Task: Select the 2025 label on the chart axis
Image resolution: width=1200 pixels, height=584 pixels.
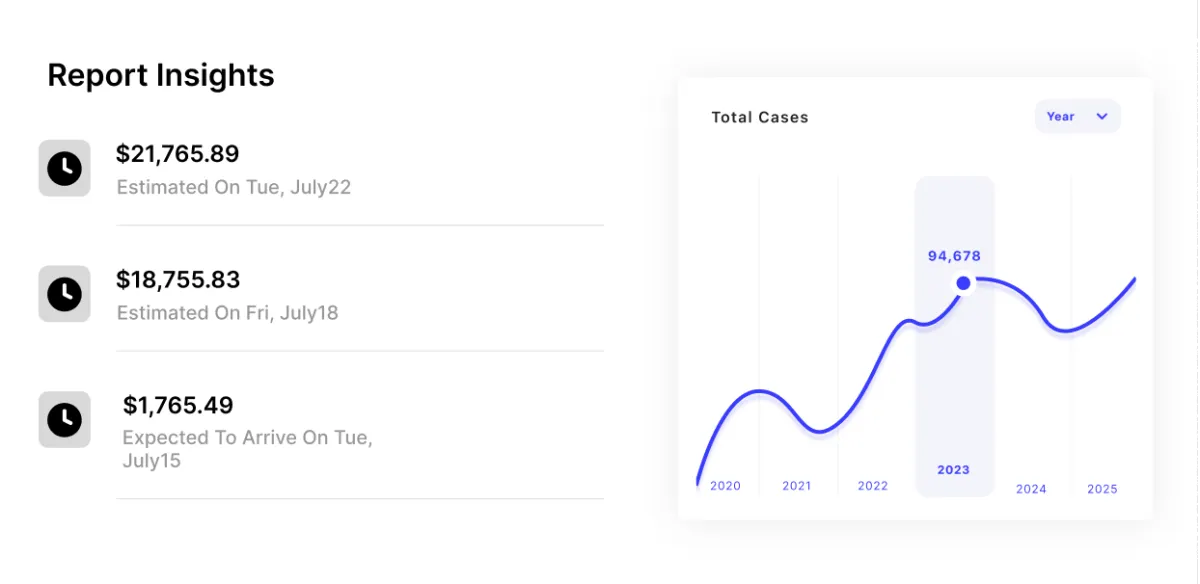Action: 1102,489
